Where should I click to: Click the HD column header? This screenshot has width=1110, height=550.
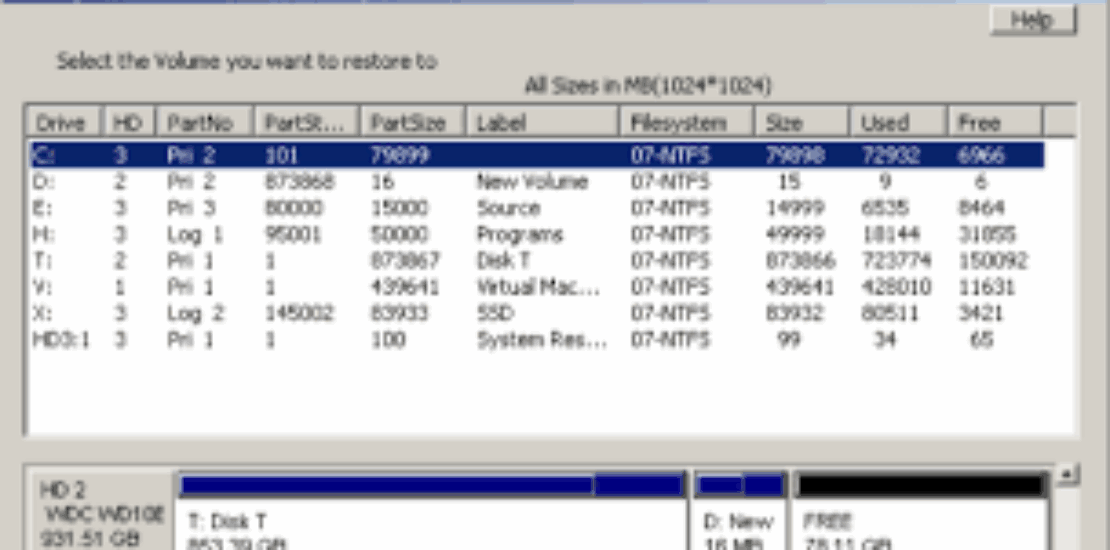[x=130, y=122]
